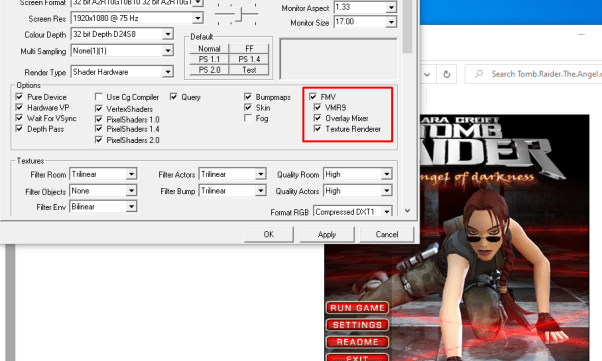
Task: Apply the PS 1.4 default preset
Action: 249,59
